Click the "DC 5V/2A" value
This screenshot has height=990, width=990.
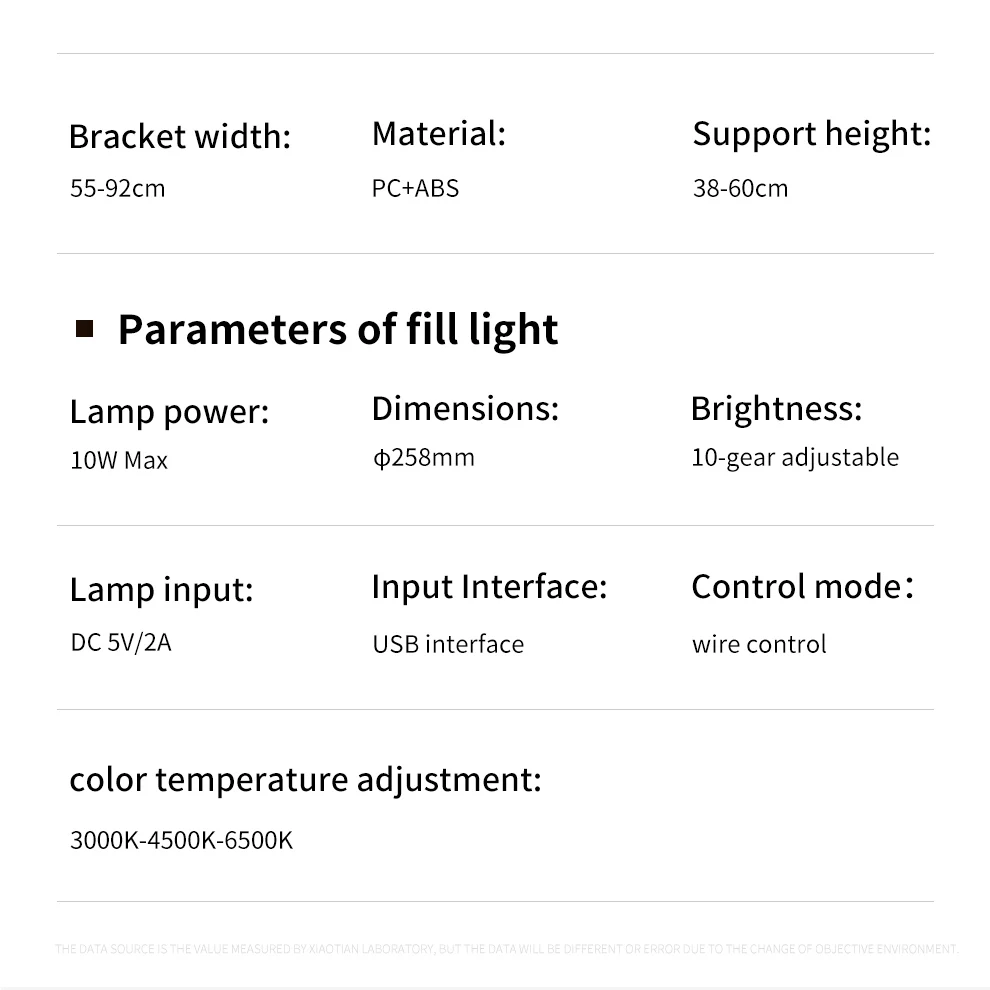[x=121, y=642]
